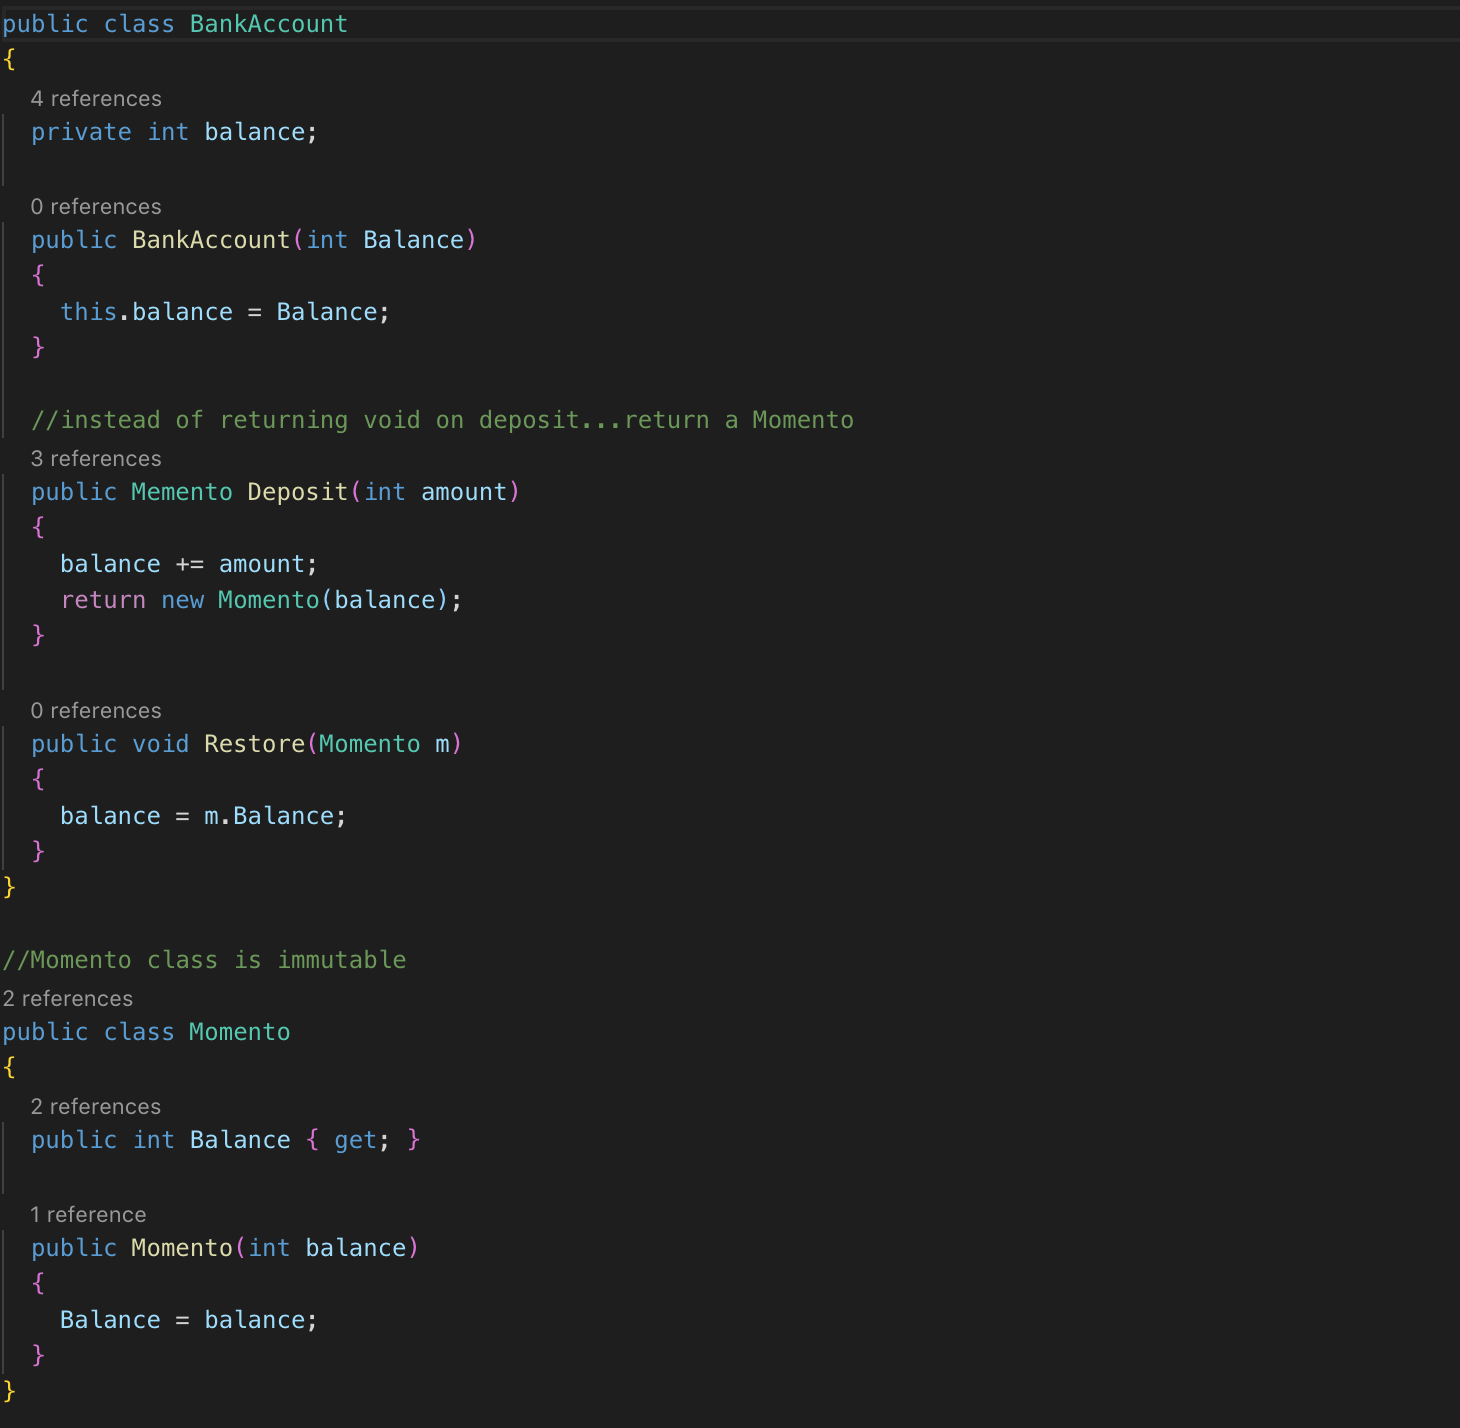Place cursor on BankAccount in the class declaration line
Screen dimensions: 1460x1428
click(x=269, y=24)
